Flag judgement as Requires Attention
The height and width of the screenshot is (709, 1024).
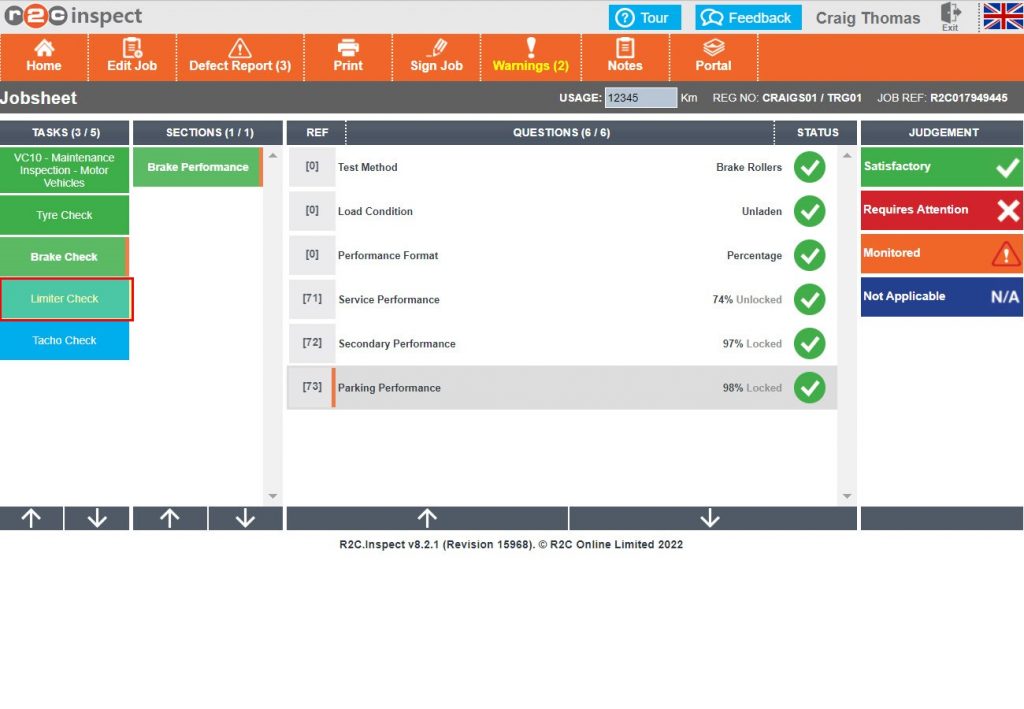pyautogui.click(x=940, y=210)
